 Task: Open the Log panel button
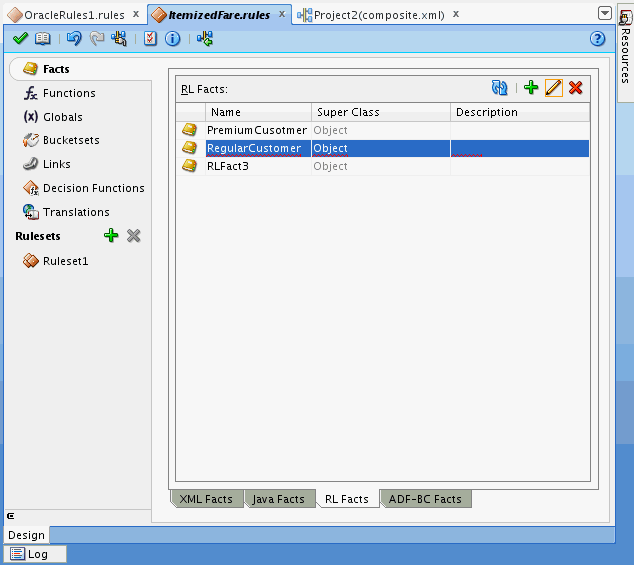pos(35,554)
